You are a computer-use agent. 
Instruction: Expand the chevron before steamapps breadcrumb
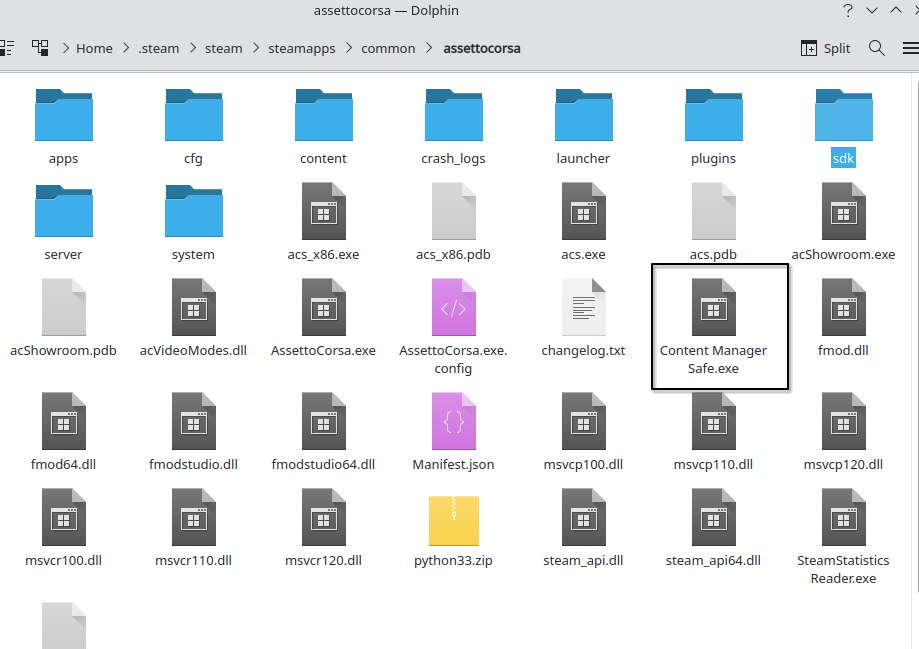point(256,48)
